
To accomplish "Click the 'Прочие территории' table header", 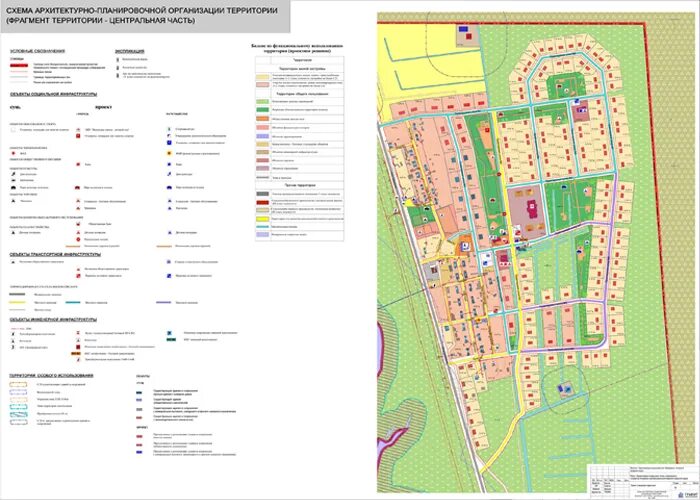I will click(x=301, y=185).
